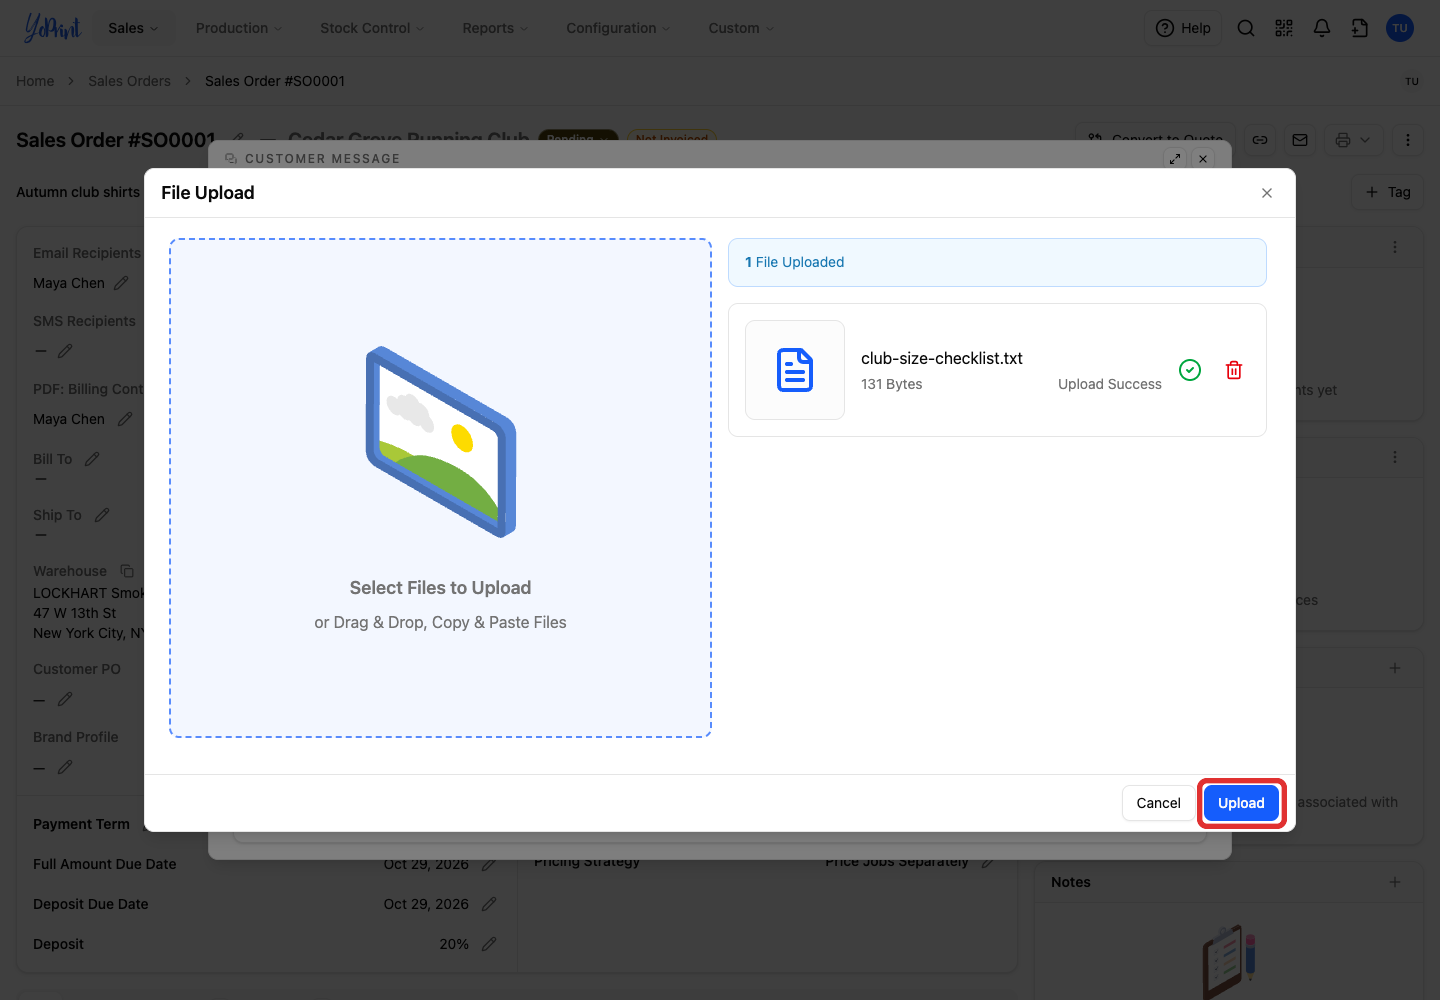Click the copy link icon in order toolbar
Viewport: 1440px width, 1000px height.
tap(1260, 140)
